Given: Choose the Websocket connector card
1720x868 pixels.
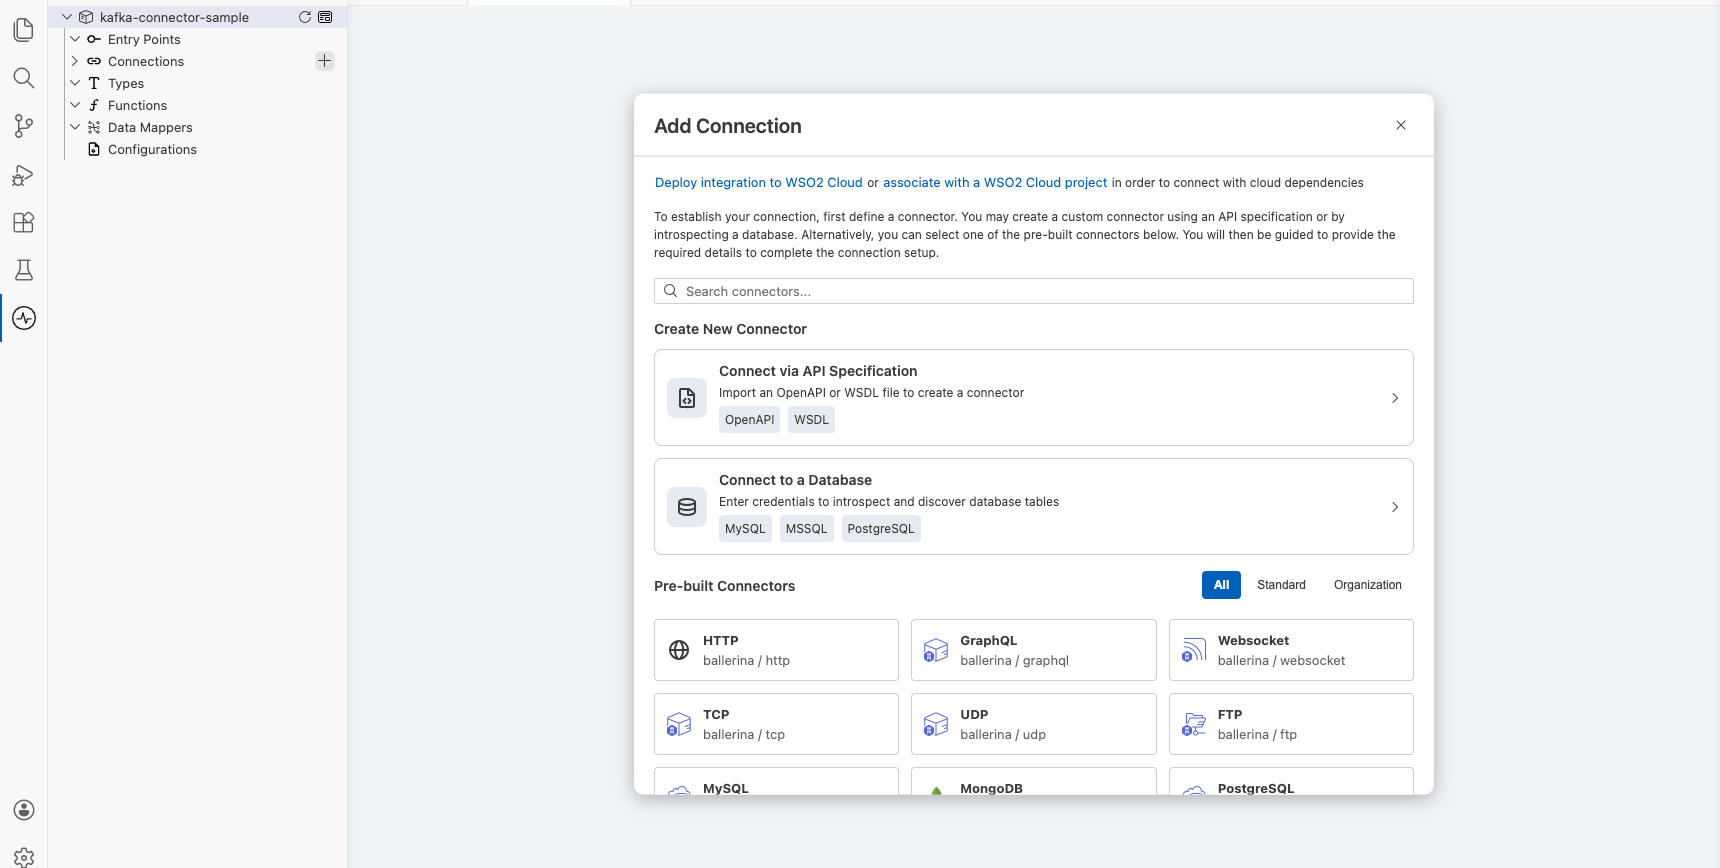Looking at the screenshot, I should (1291, 650).
